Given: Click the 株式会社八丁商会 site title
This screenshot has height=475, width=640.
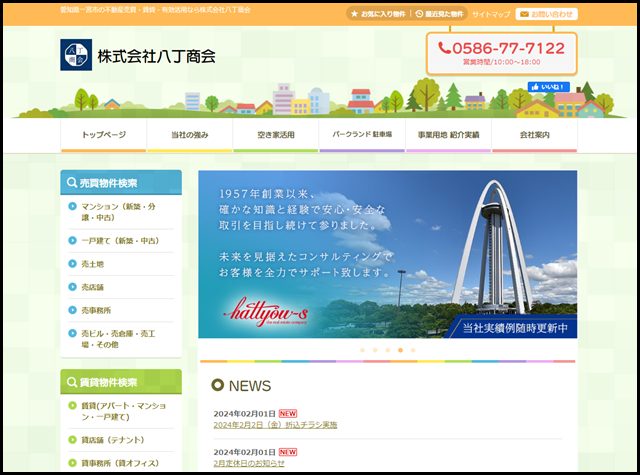Looking at the screenshot, I should click(157, 56).
